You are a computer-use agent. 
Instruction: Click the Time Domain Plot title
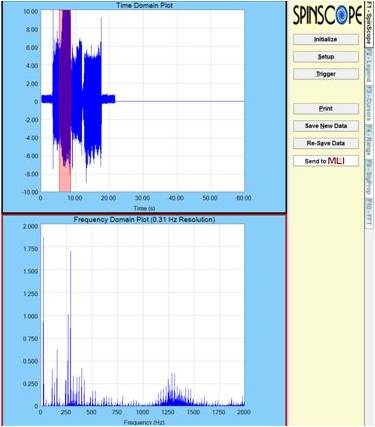pyautogui.click(x=144, y=5)
